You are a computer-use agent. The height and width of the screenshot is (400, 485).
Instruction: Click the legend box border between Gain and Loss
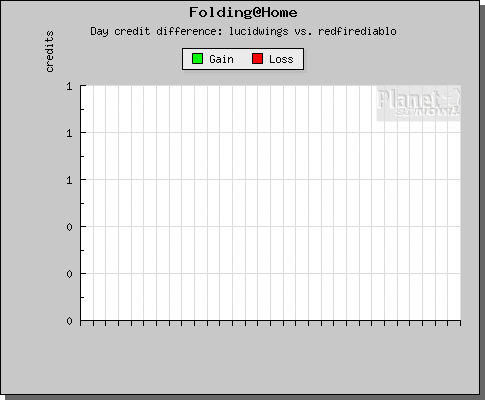coord(243,59)
